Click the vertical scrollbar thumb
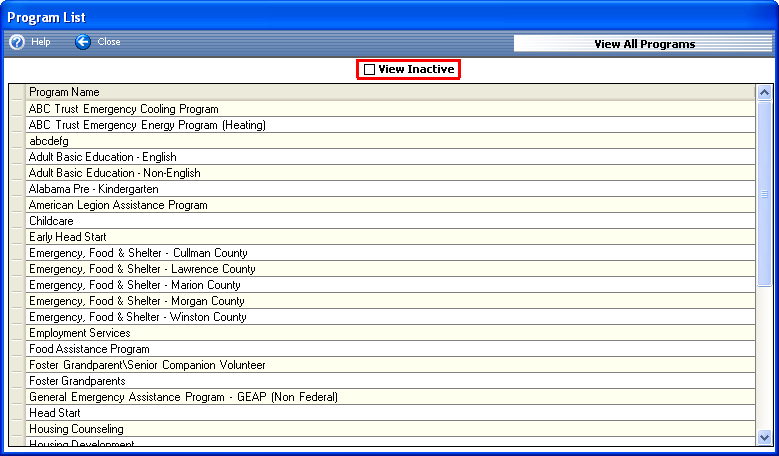 coord(764,195)
